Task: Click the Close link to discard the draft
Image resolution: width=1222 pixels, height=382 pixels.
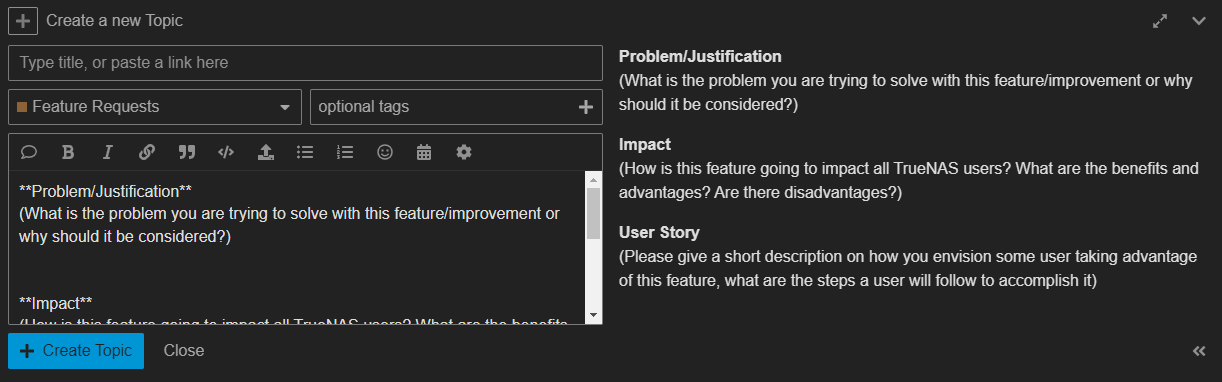Action: (184, 350)
